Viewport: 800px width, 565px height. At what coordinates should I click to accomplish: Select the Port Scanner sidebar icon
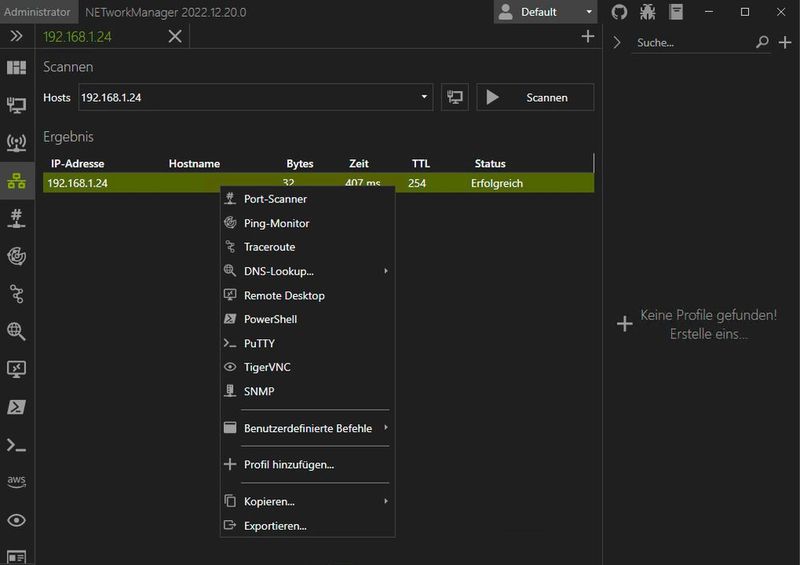coord(16,217)
